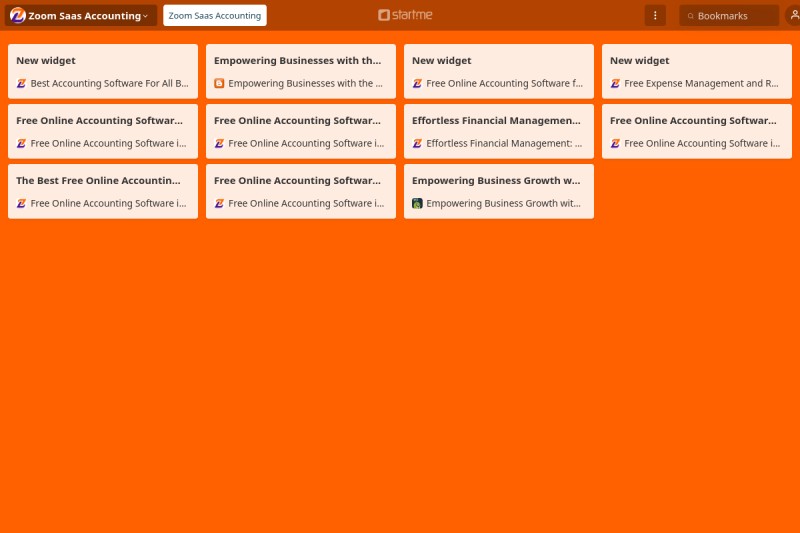Image resolution: width=800 pixels, height=533 pixels.
Task: Click the Zoom Saas round logo icon
Action: pos(18,15)
